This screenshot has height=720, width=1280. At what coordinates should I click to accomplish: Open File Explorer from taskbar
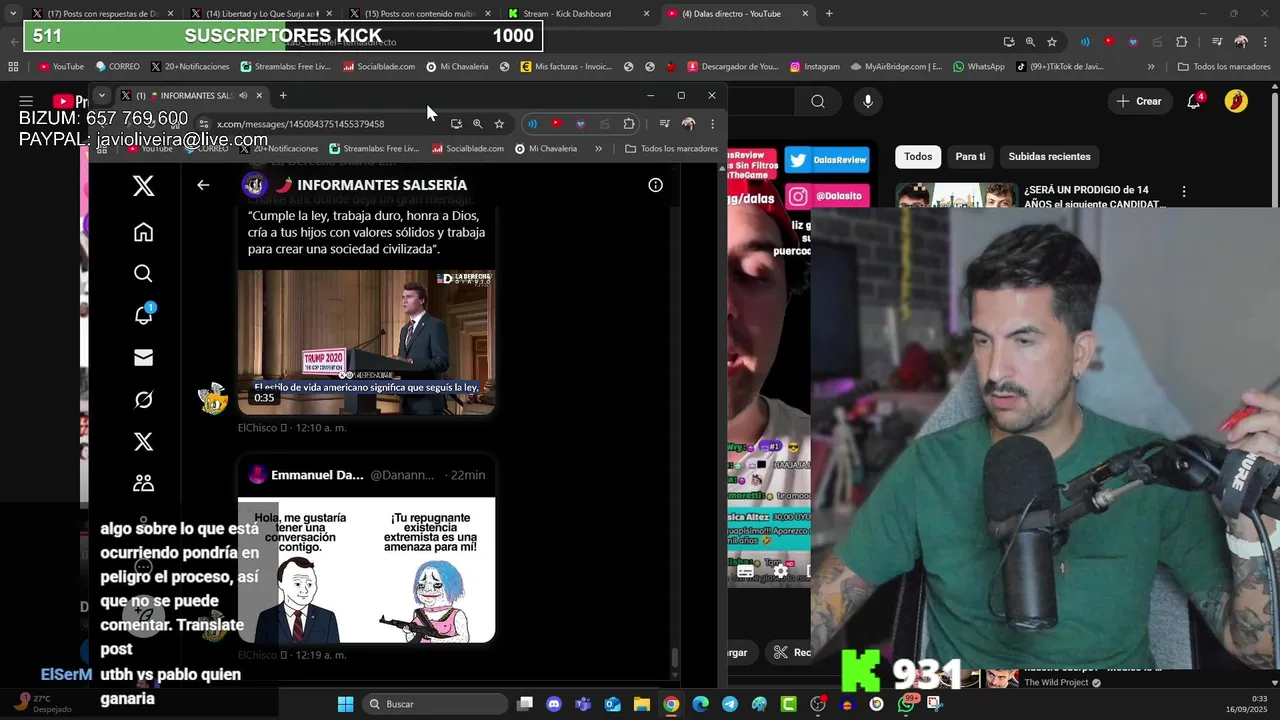[x=642, y=704]
